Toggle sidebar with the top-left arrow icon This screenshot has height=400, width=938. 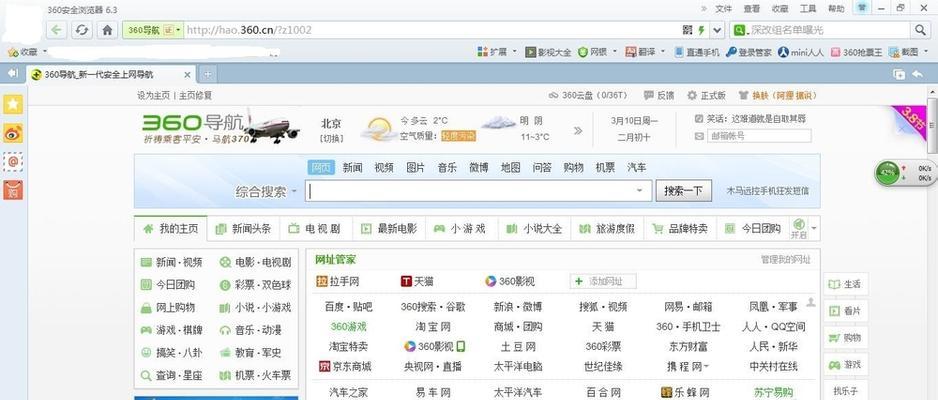coord(13,74)
